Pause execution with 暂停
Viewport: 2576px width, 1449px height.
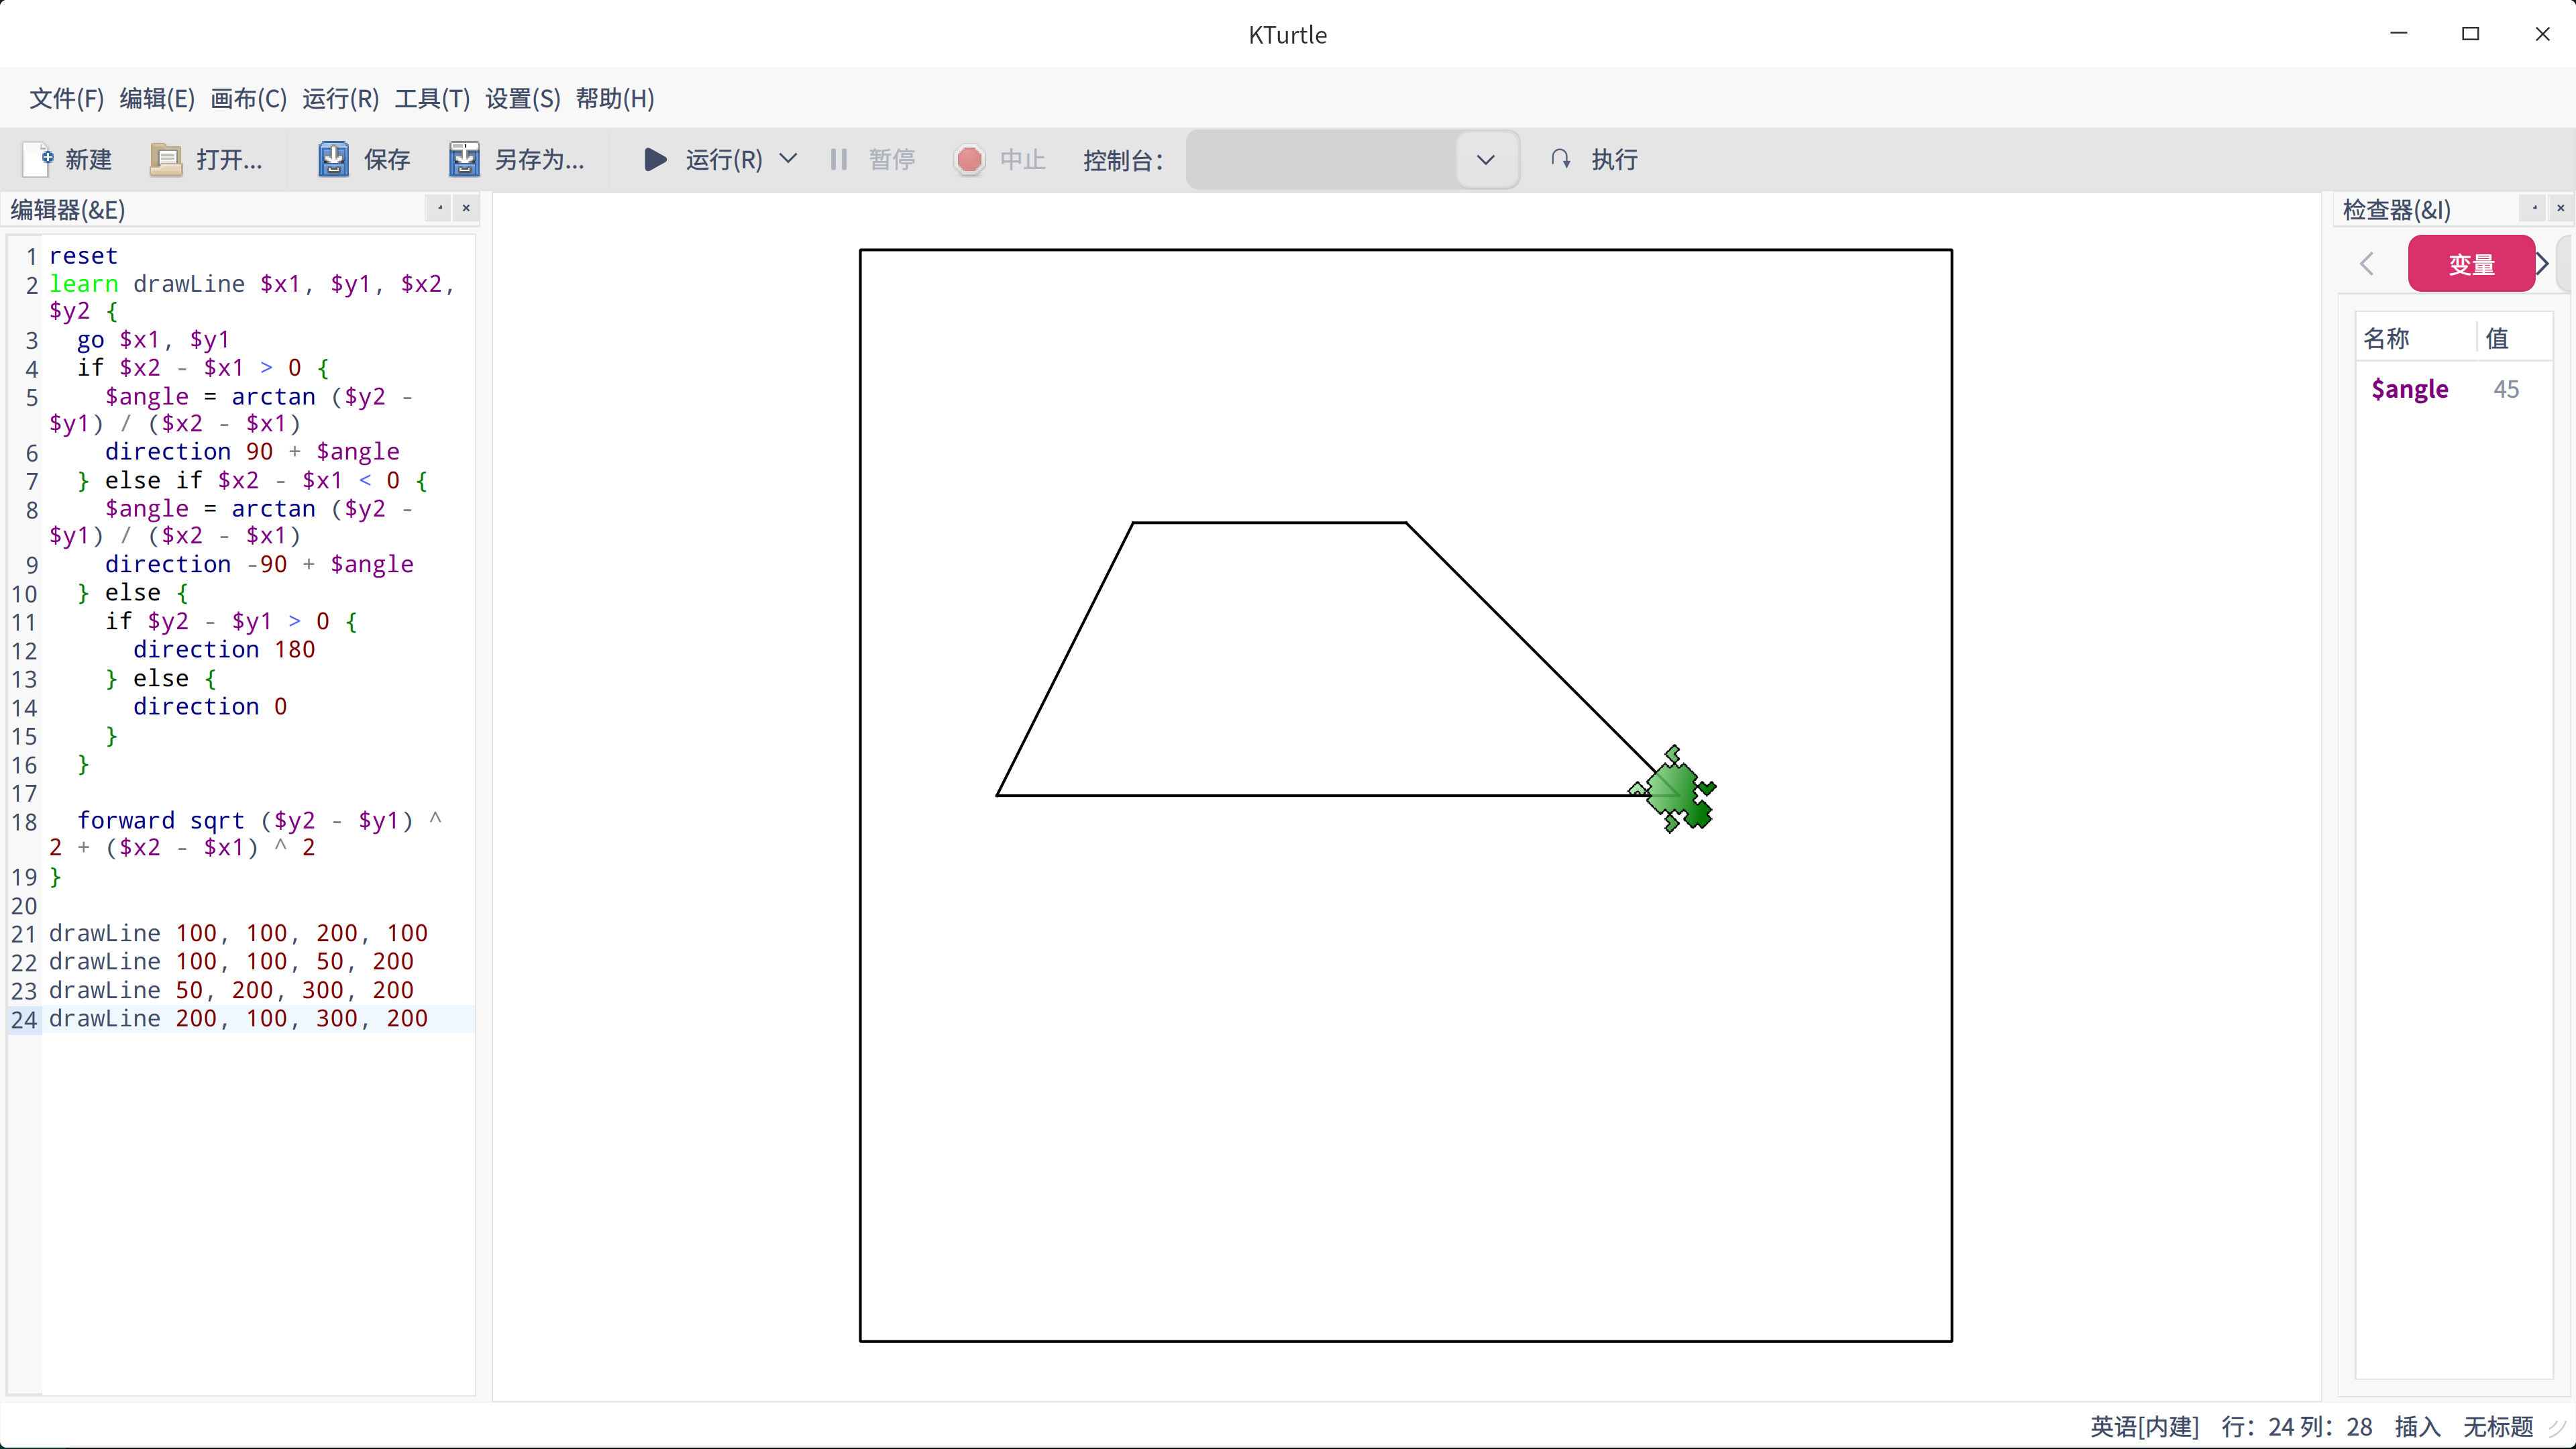click(x=872, y=159)
